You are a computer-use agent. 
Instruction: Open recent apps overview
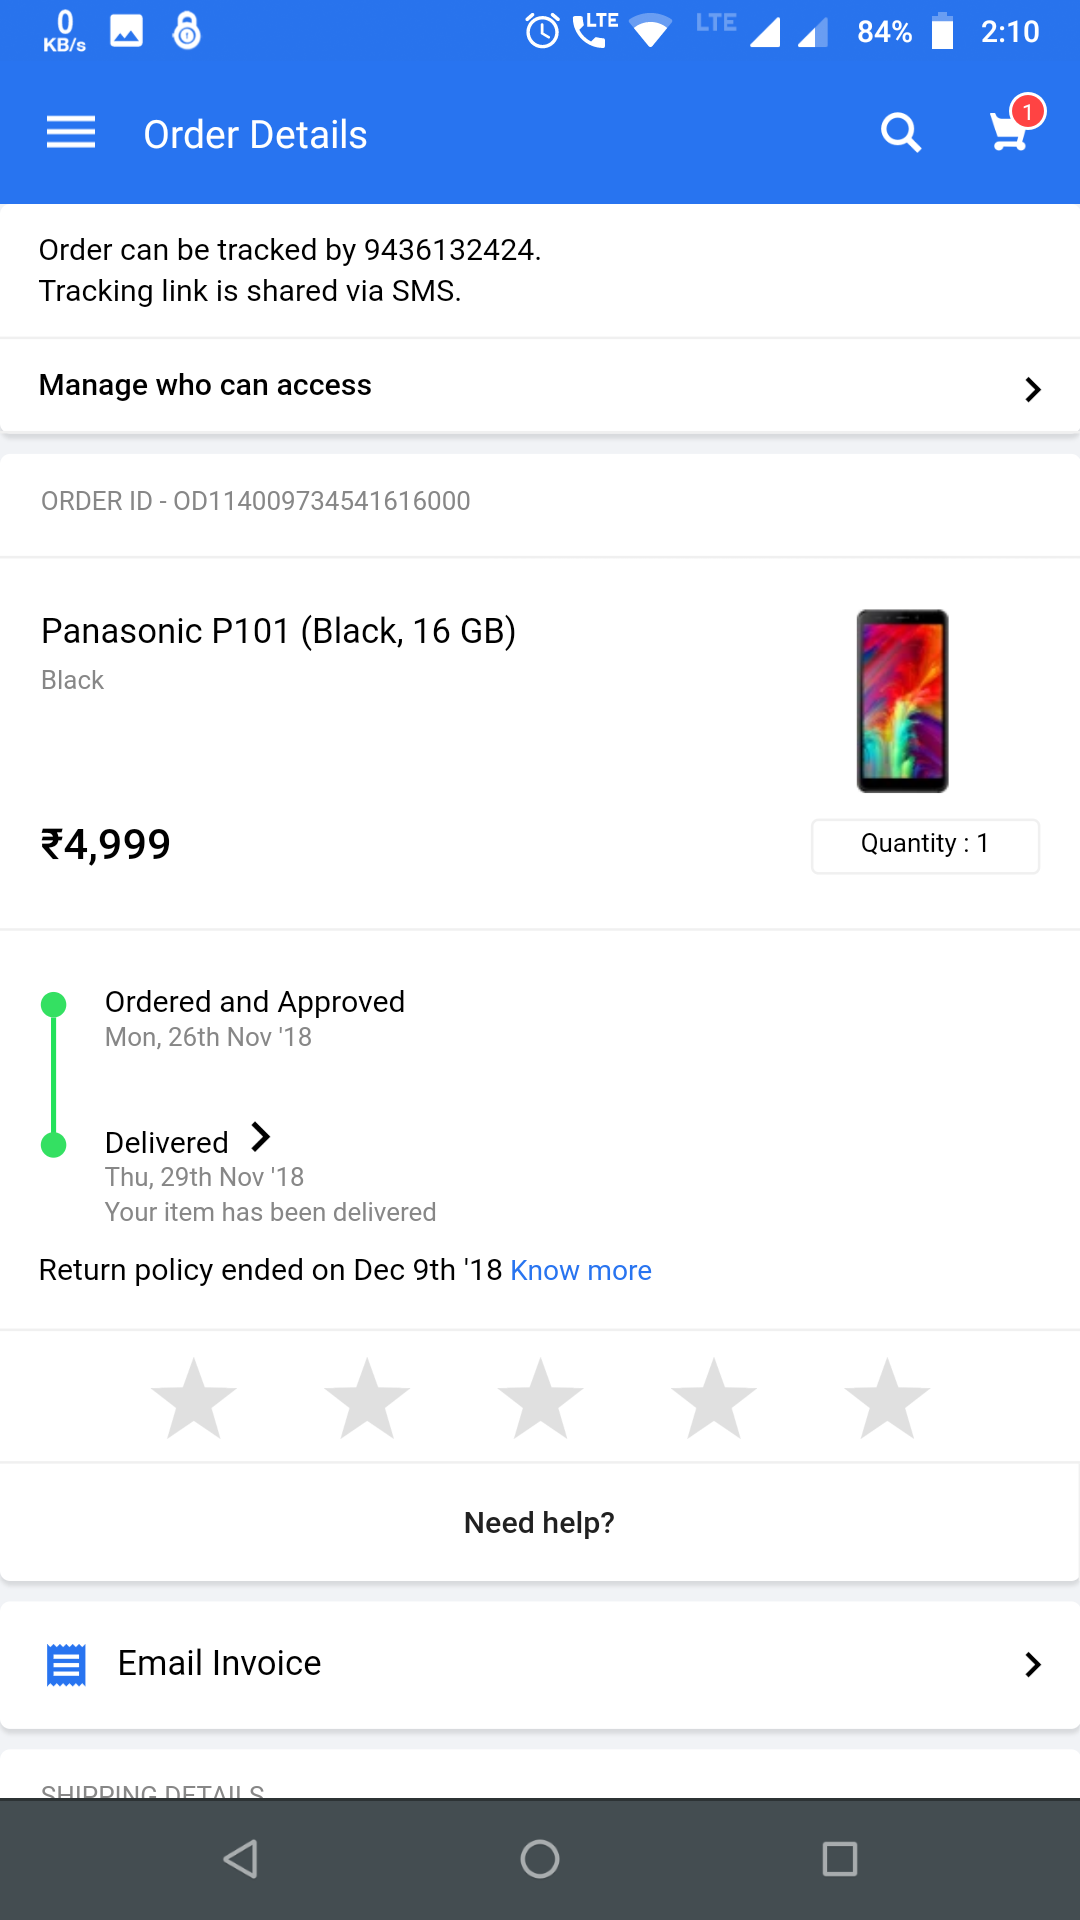tap(839, 1859)
